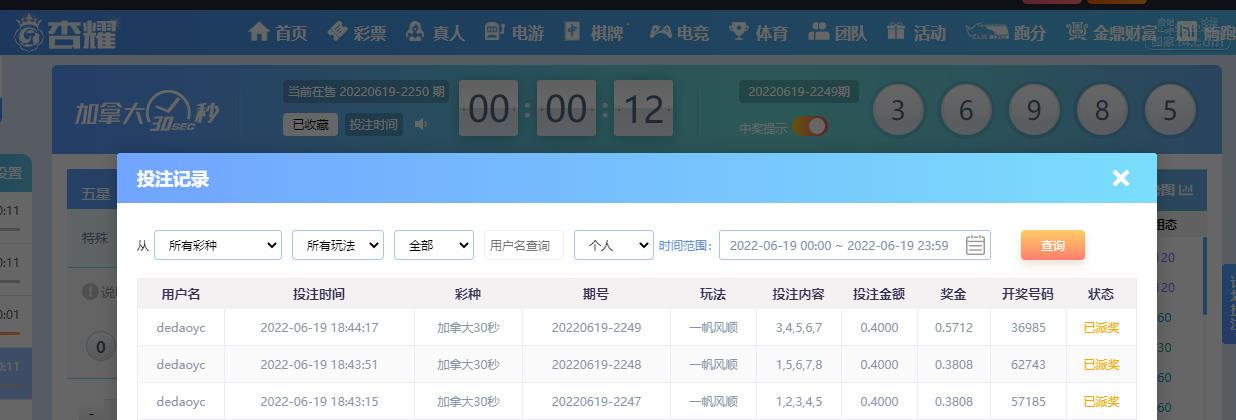Image resolution: width=1236 pixels, height=420 pixels.
Task: Open the 所有彩种 lottery type dropdown
Action: (218, 245)
